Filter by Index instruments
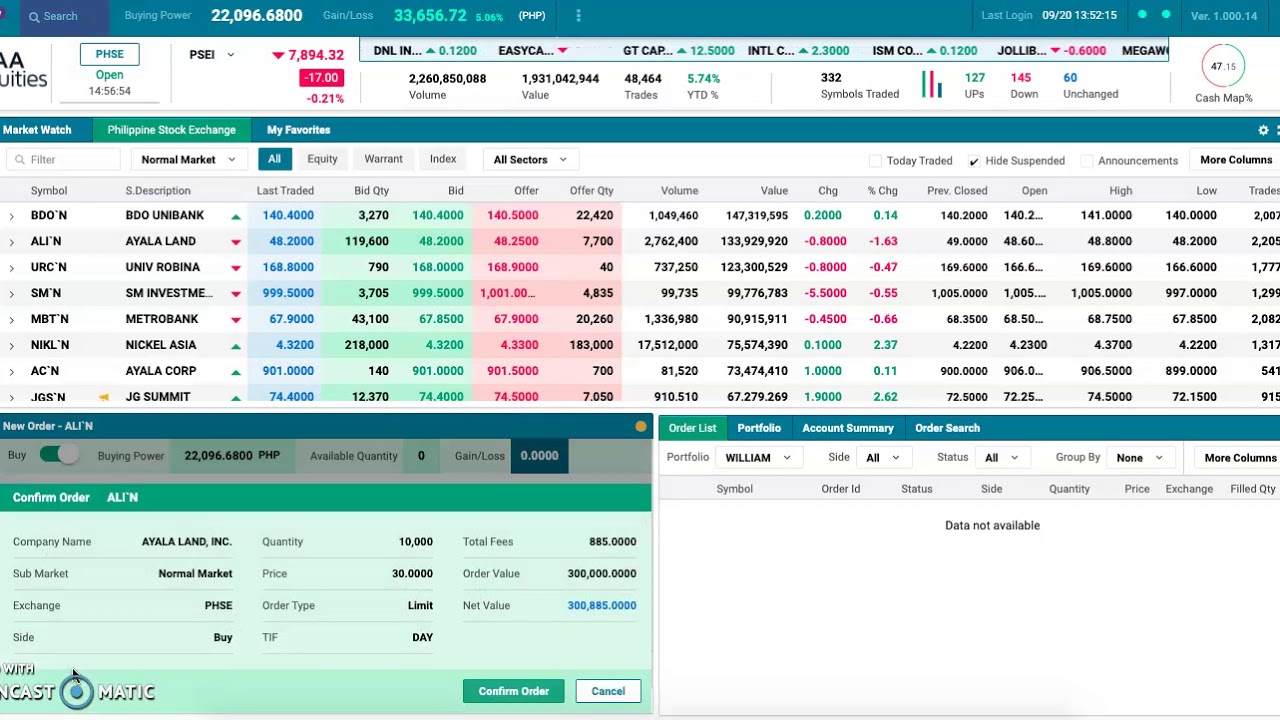 click(443, 160)
